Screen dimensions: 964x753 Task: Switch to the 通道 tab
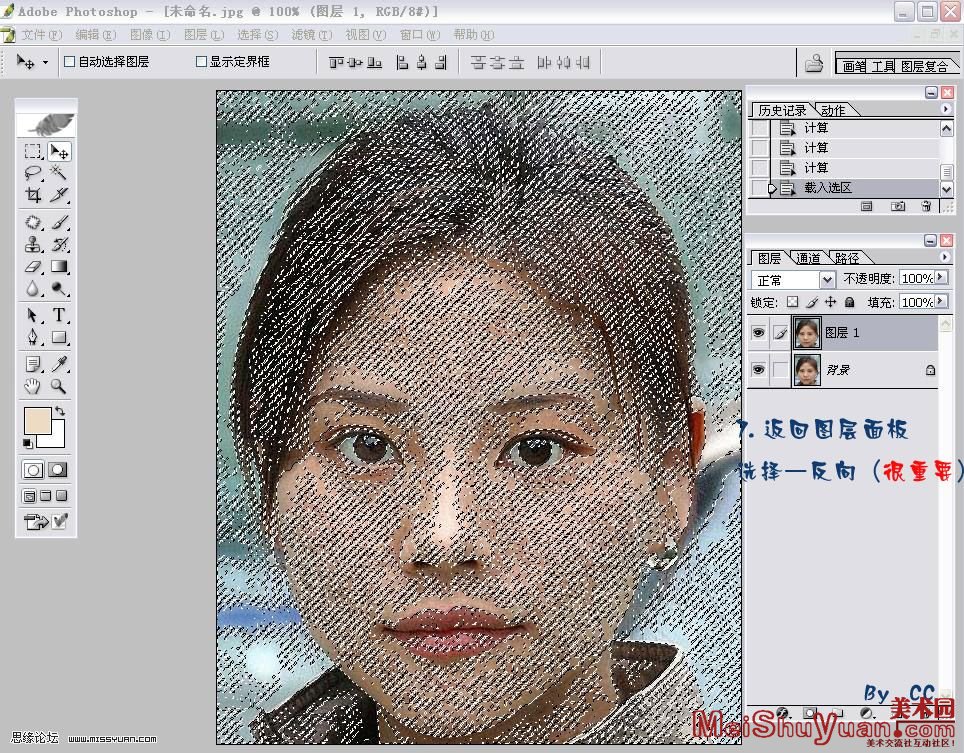click(x=808, y=258)
